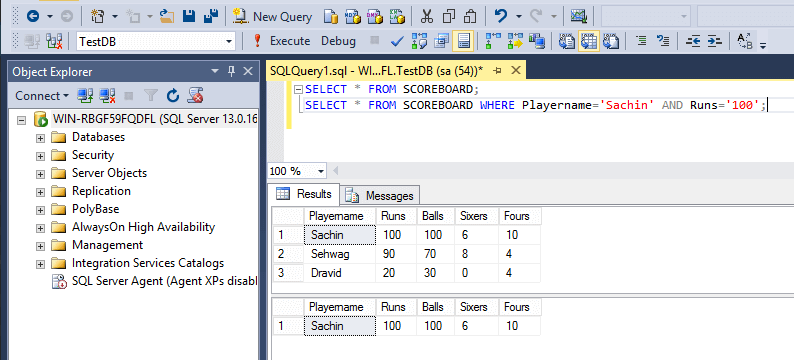The image size is (794, 360).
Task: Click the Undo arrow icon
Action: pos(501,17)
